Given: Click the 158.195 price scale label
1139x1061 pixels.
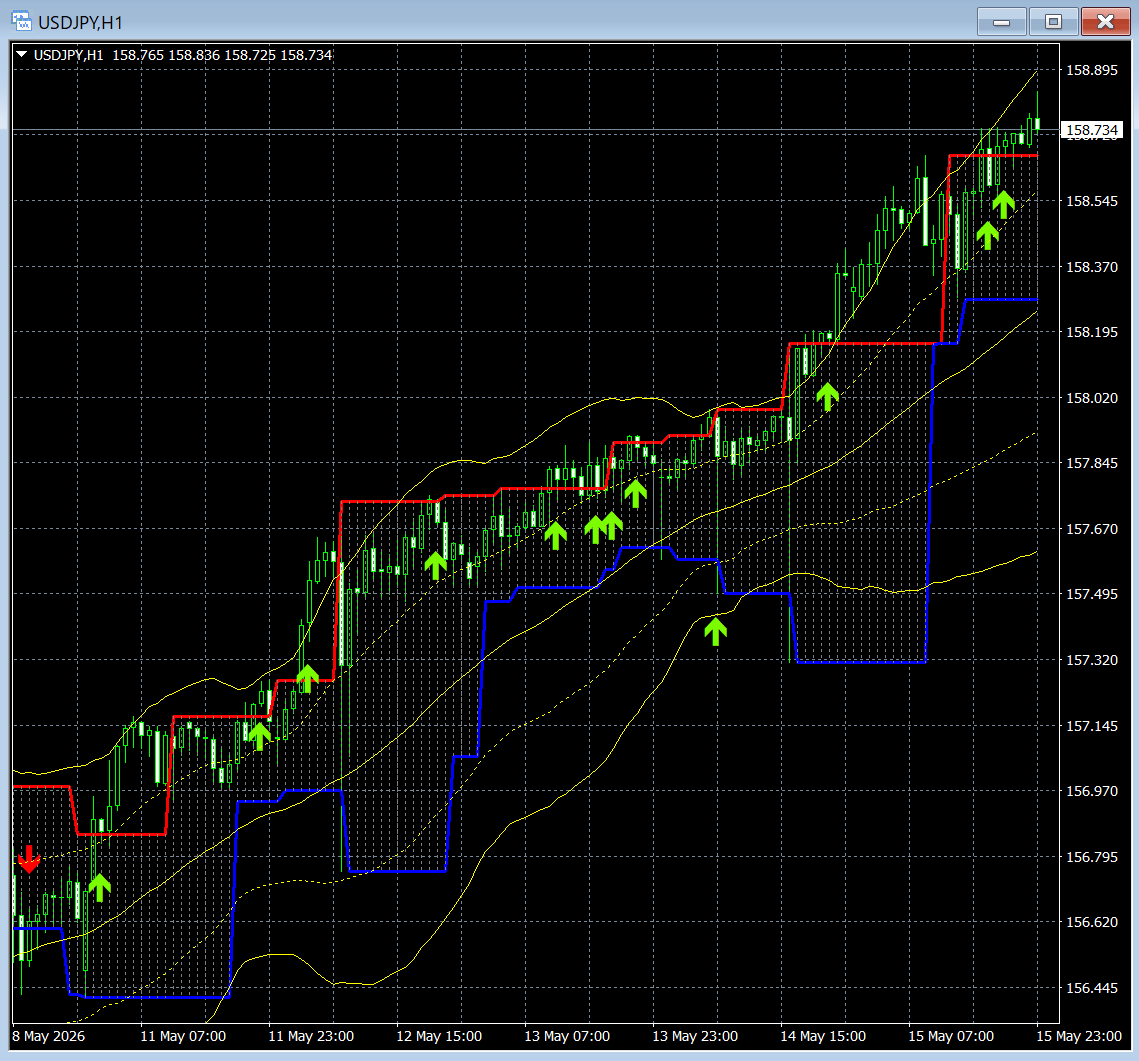Looking at the screenshot, I should tap(1092, 332).
